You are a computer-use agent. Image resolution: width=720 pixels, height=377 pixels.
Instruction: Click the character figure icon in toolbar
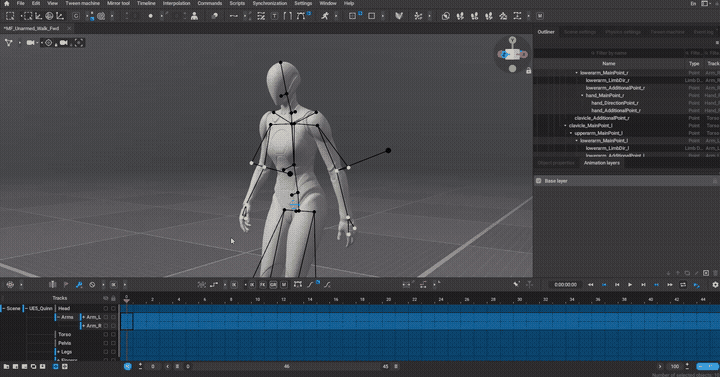(x=194, y=16)
